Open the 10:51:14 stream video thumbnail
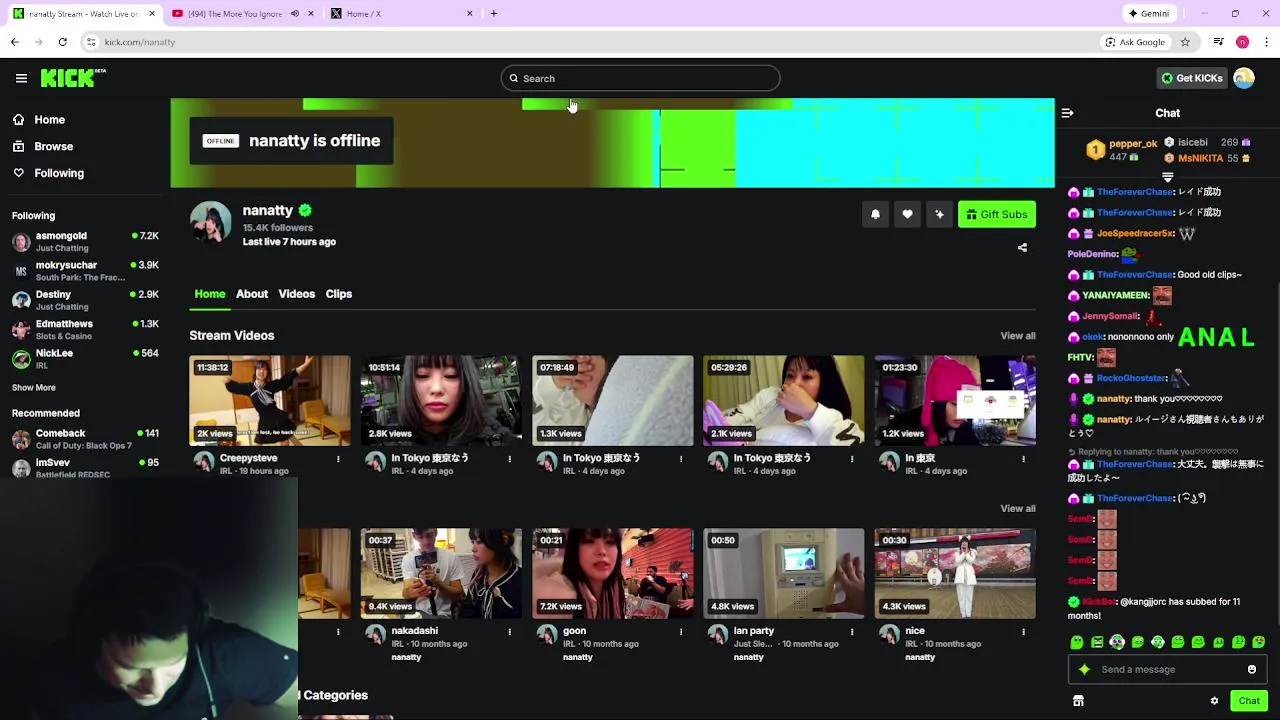Image resolution: width=1280 pixels, height=720 pixels. coord(441,400)
